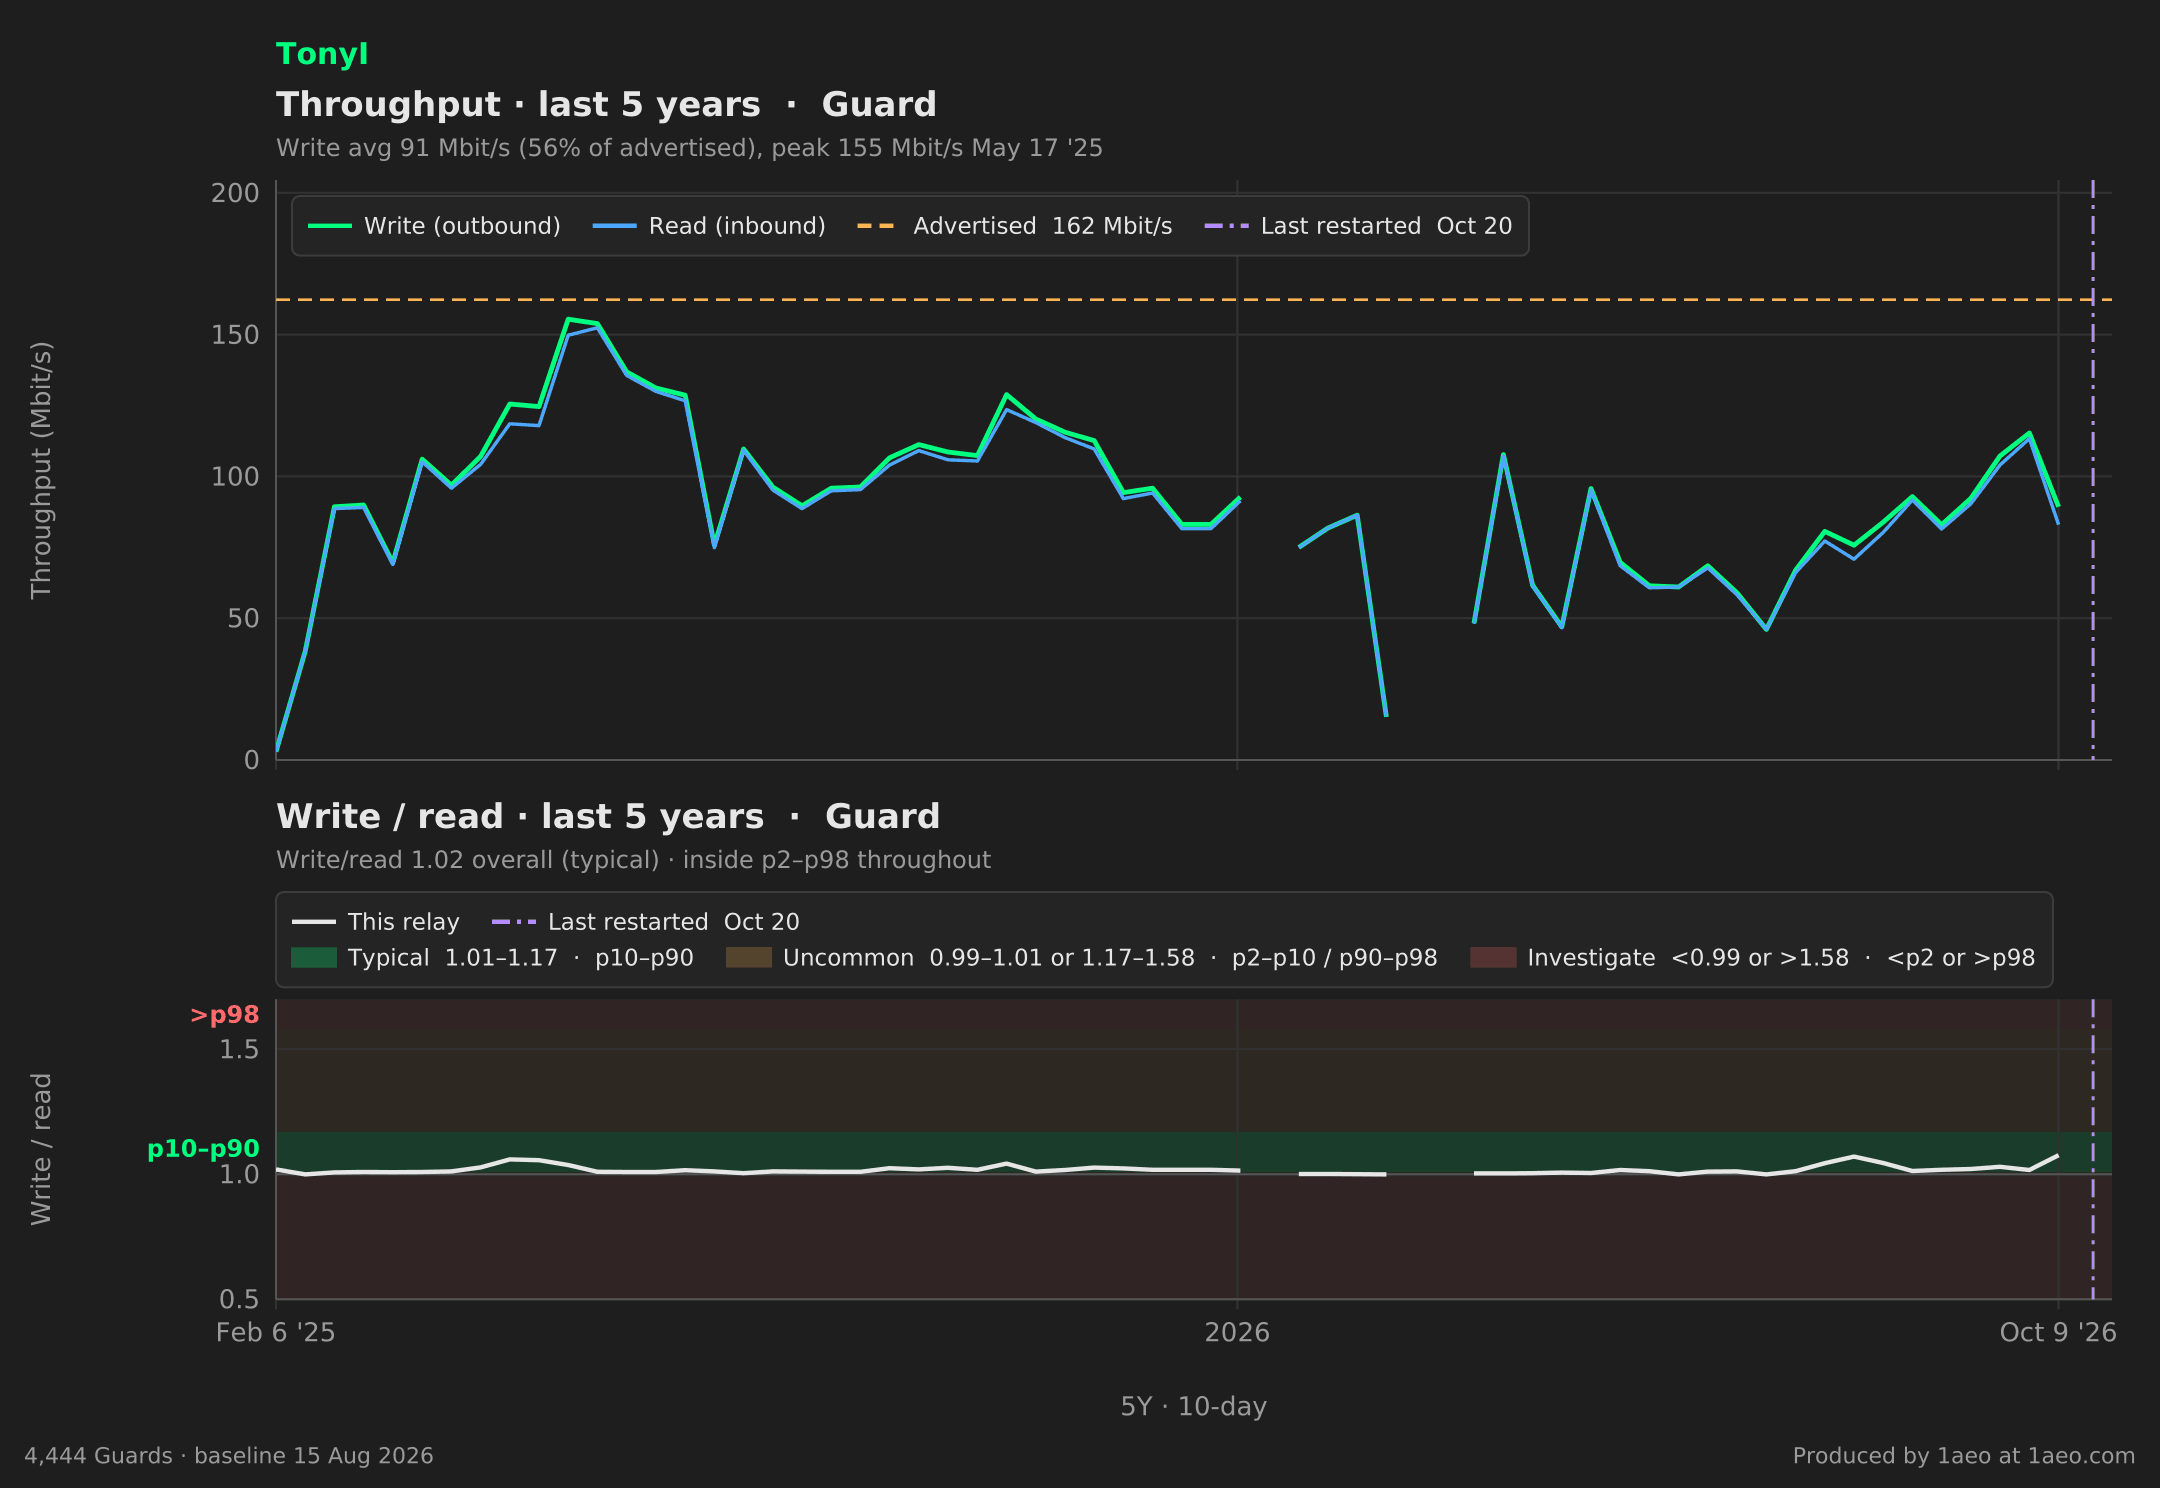Click the orange dashed advertised bandwidth line
The width and height of the screenshot is (2160, 1488).
point(1194,299)
